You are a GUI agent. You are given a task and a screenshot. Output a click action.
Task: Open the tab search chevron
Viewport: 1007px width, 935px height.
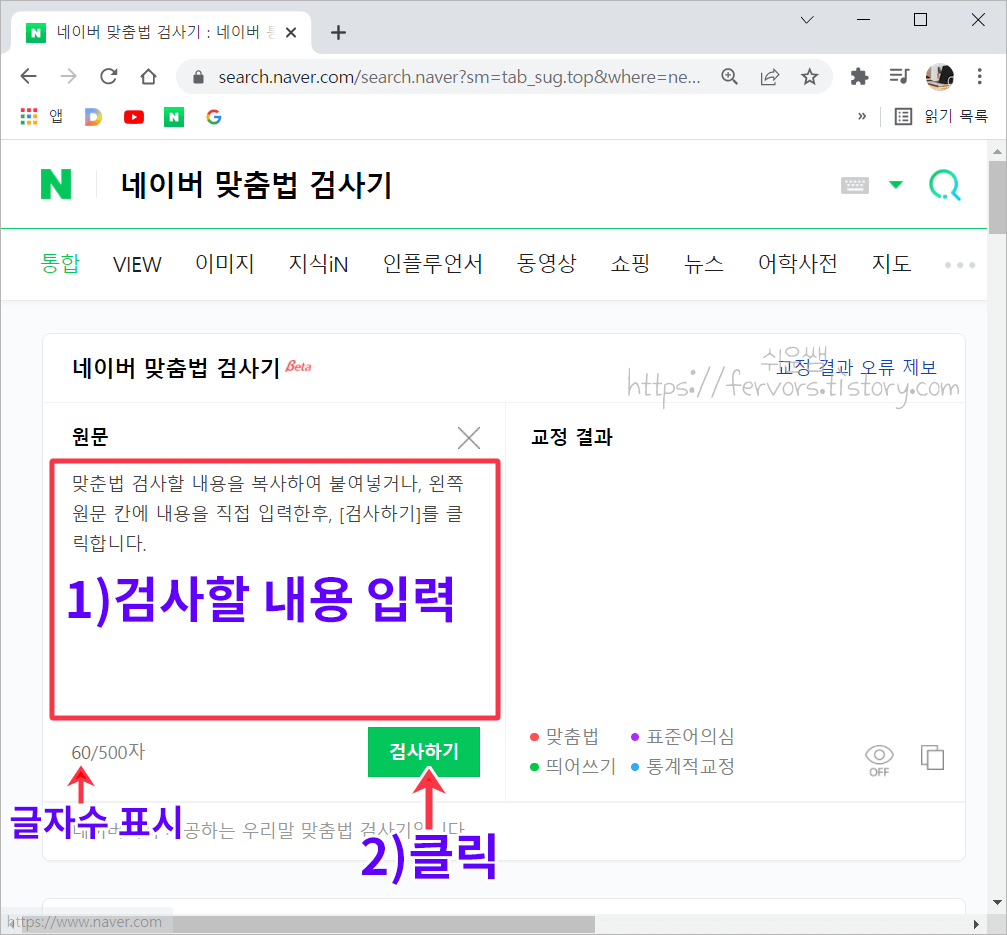(x=807, y=20)
